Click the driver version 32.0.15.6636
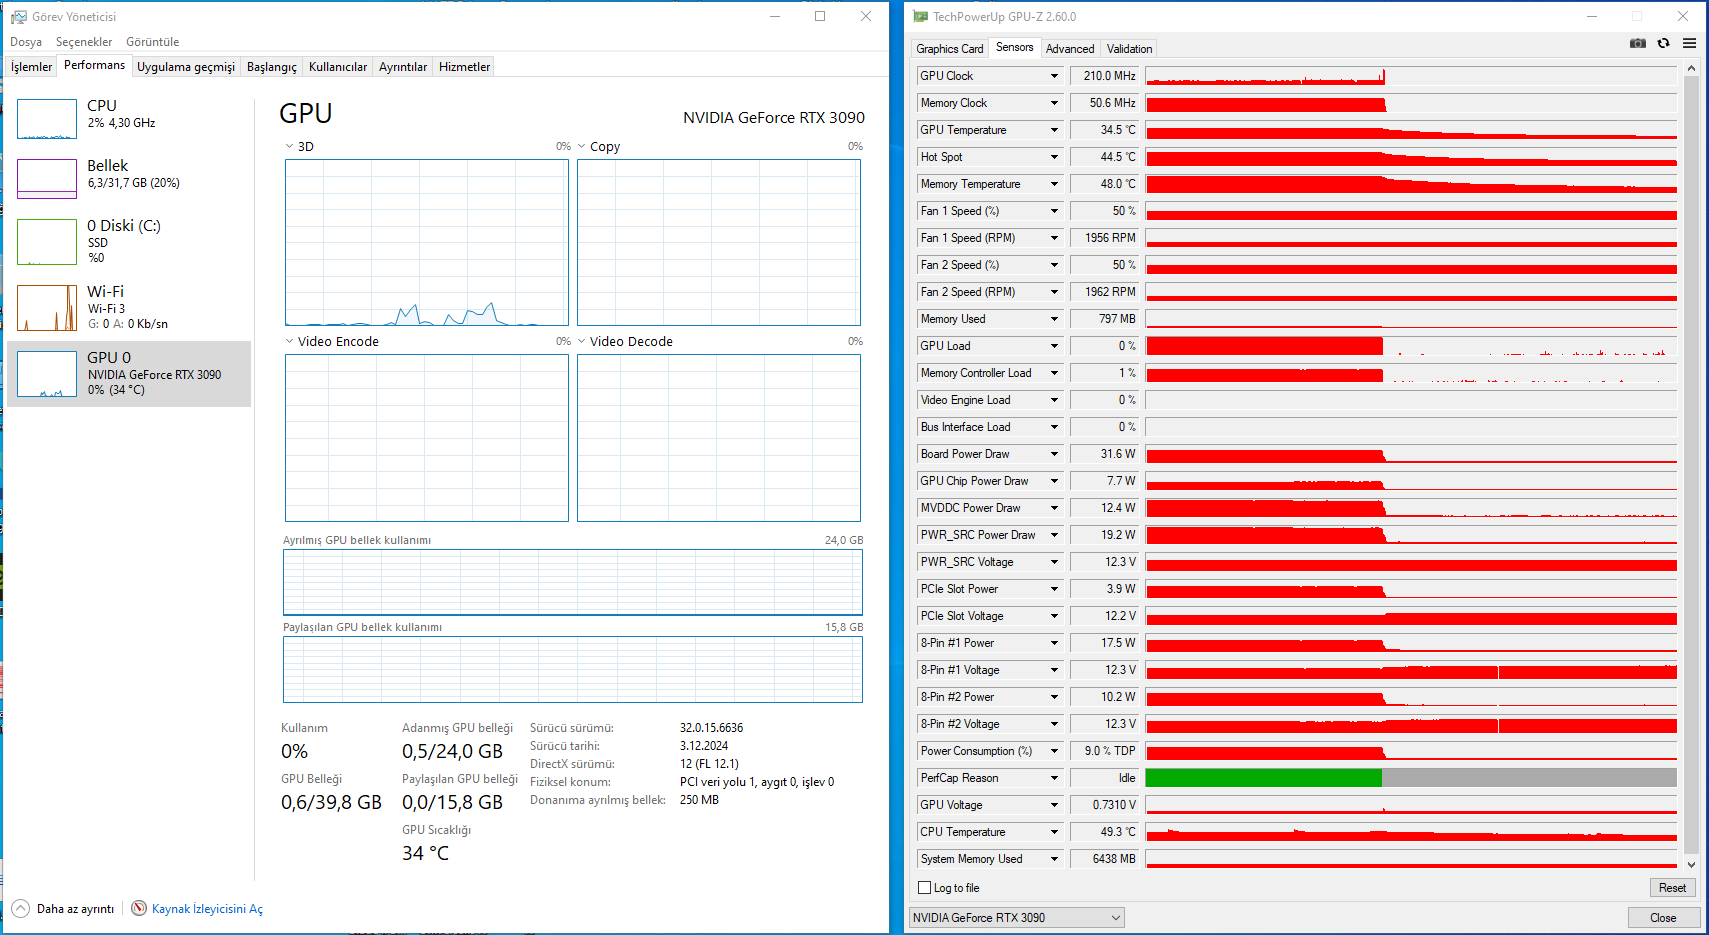Viewport: 1709px width, 935px height. 712,728
